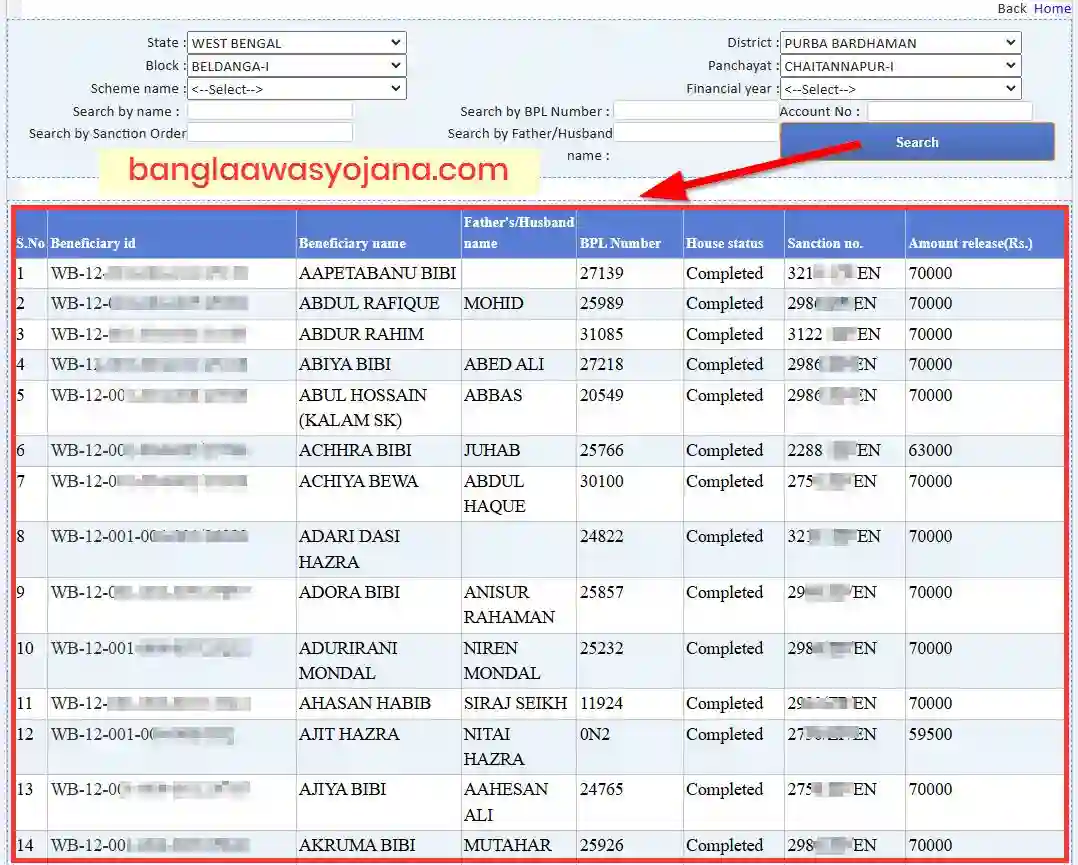Viewport: 1078px width, 865px height.
Task: Click father name AAHESAN ALI
Action: [506, 802]
